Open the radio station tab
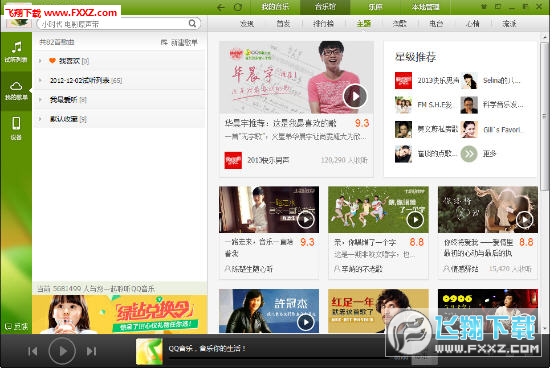This screenshot has width=552, height=368. (436, 24)
